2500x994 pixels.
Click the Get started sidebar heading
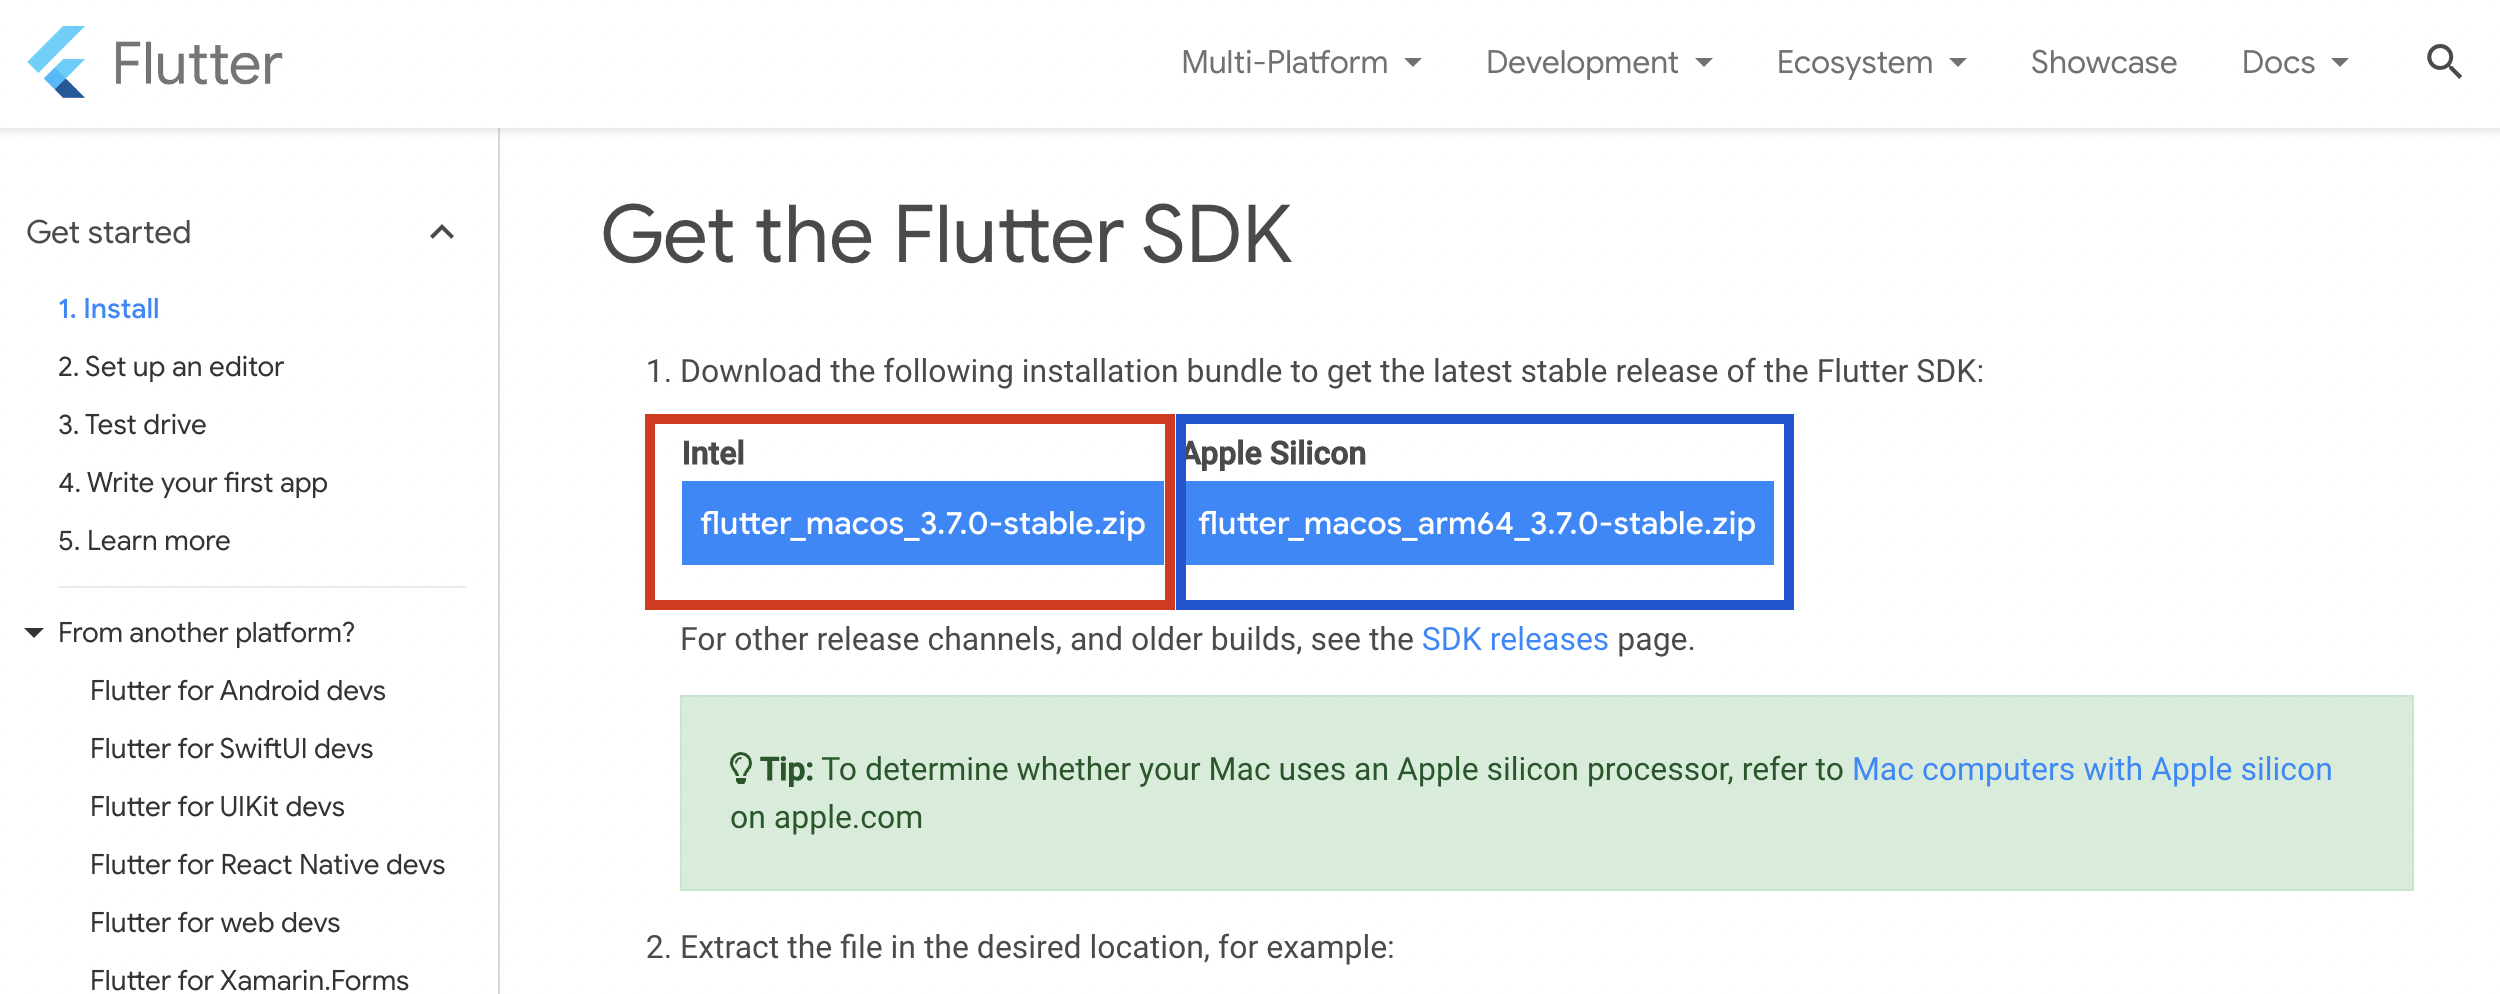tap(108, 232)
